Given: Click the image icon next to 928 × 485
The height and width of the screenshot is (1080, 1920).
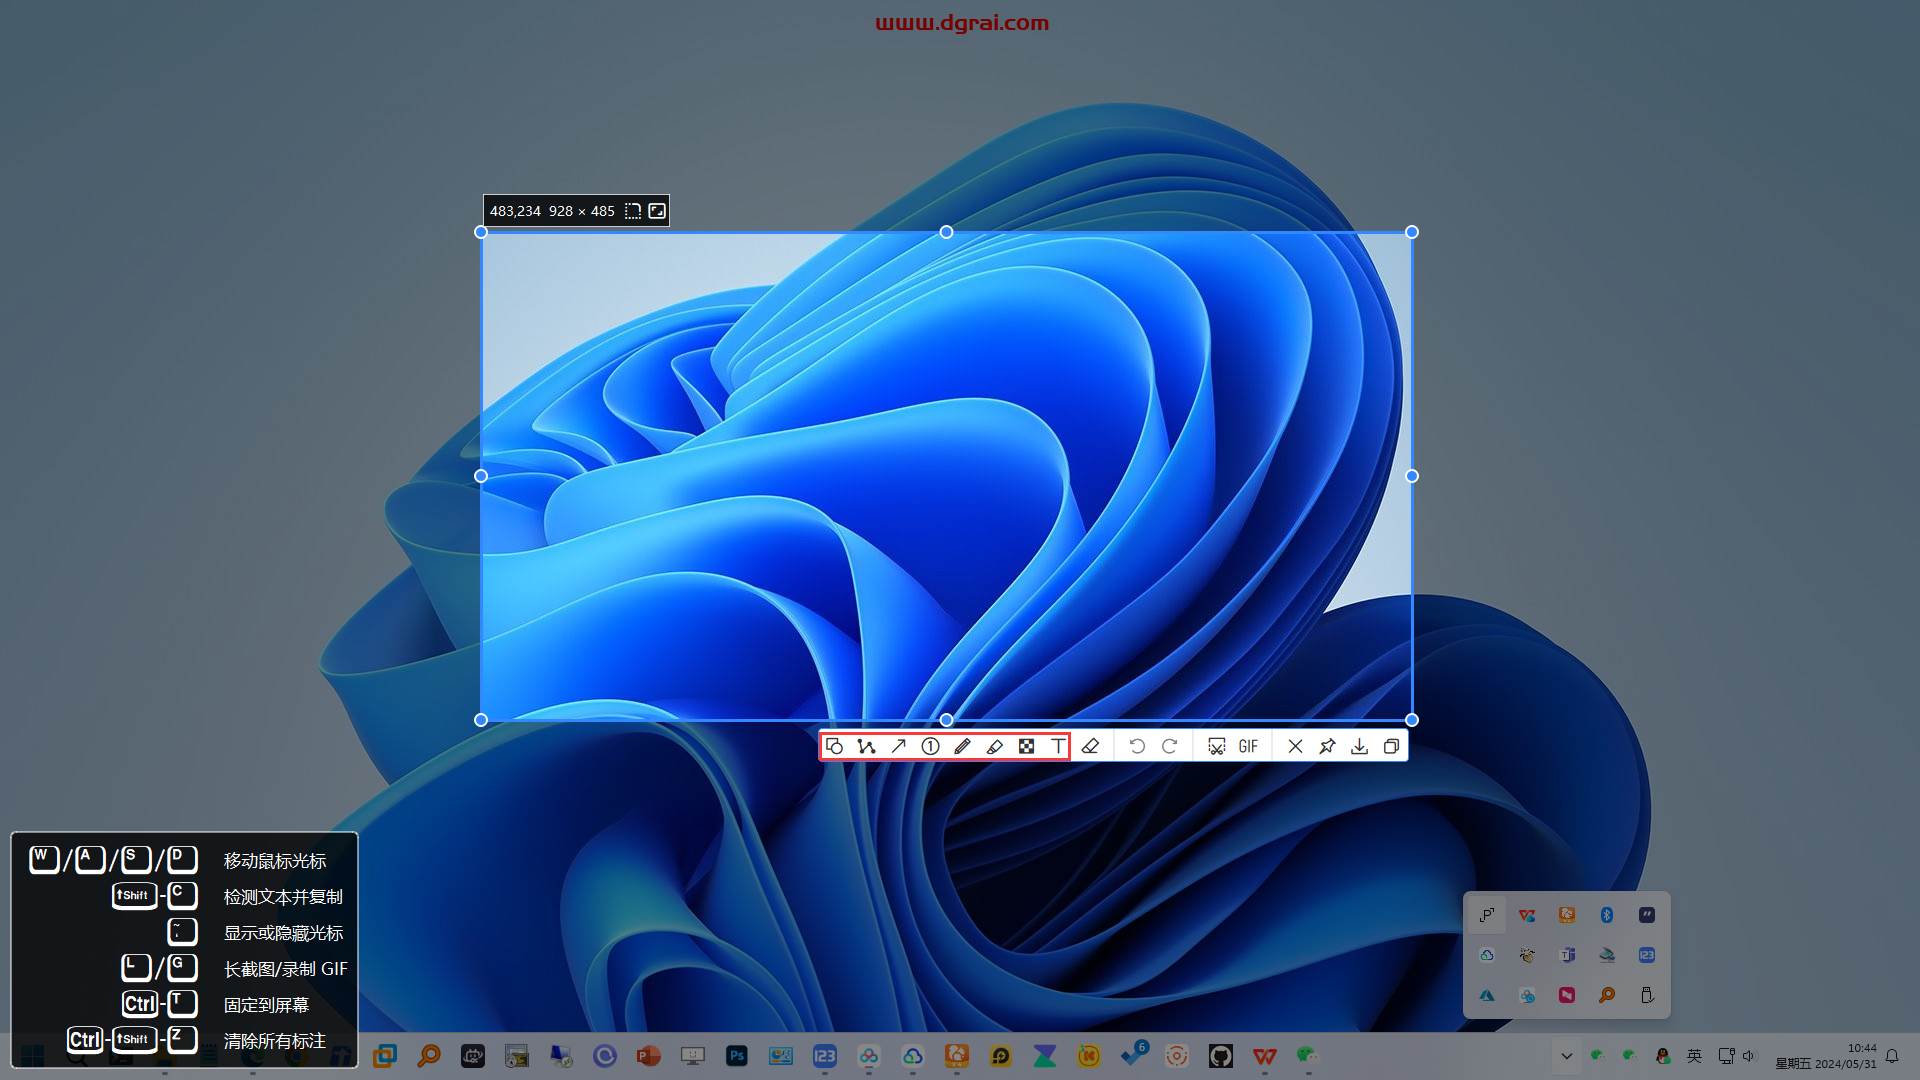Looking at the screenshot, I should coord(657,211).
